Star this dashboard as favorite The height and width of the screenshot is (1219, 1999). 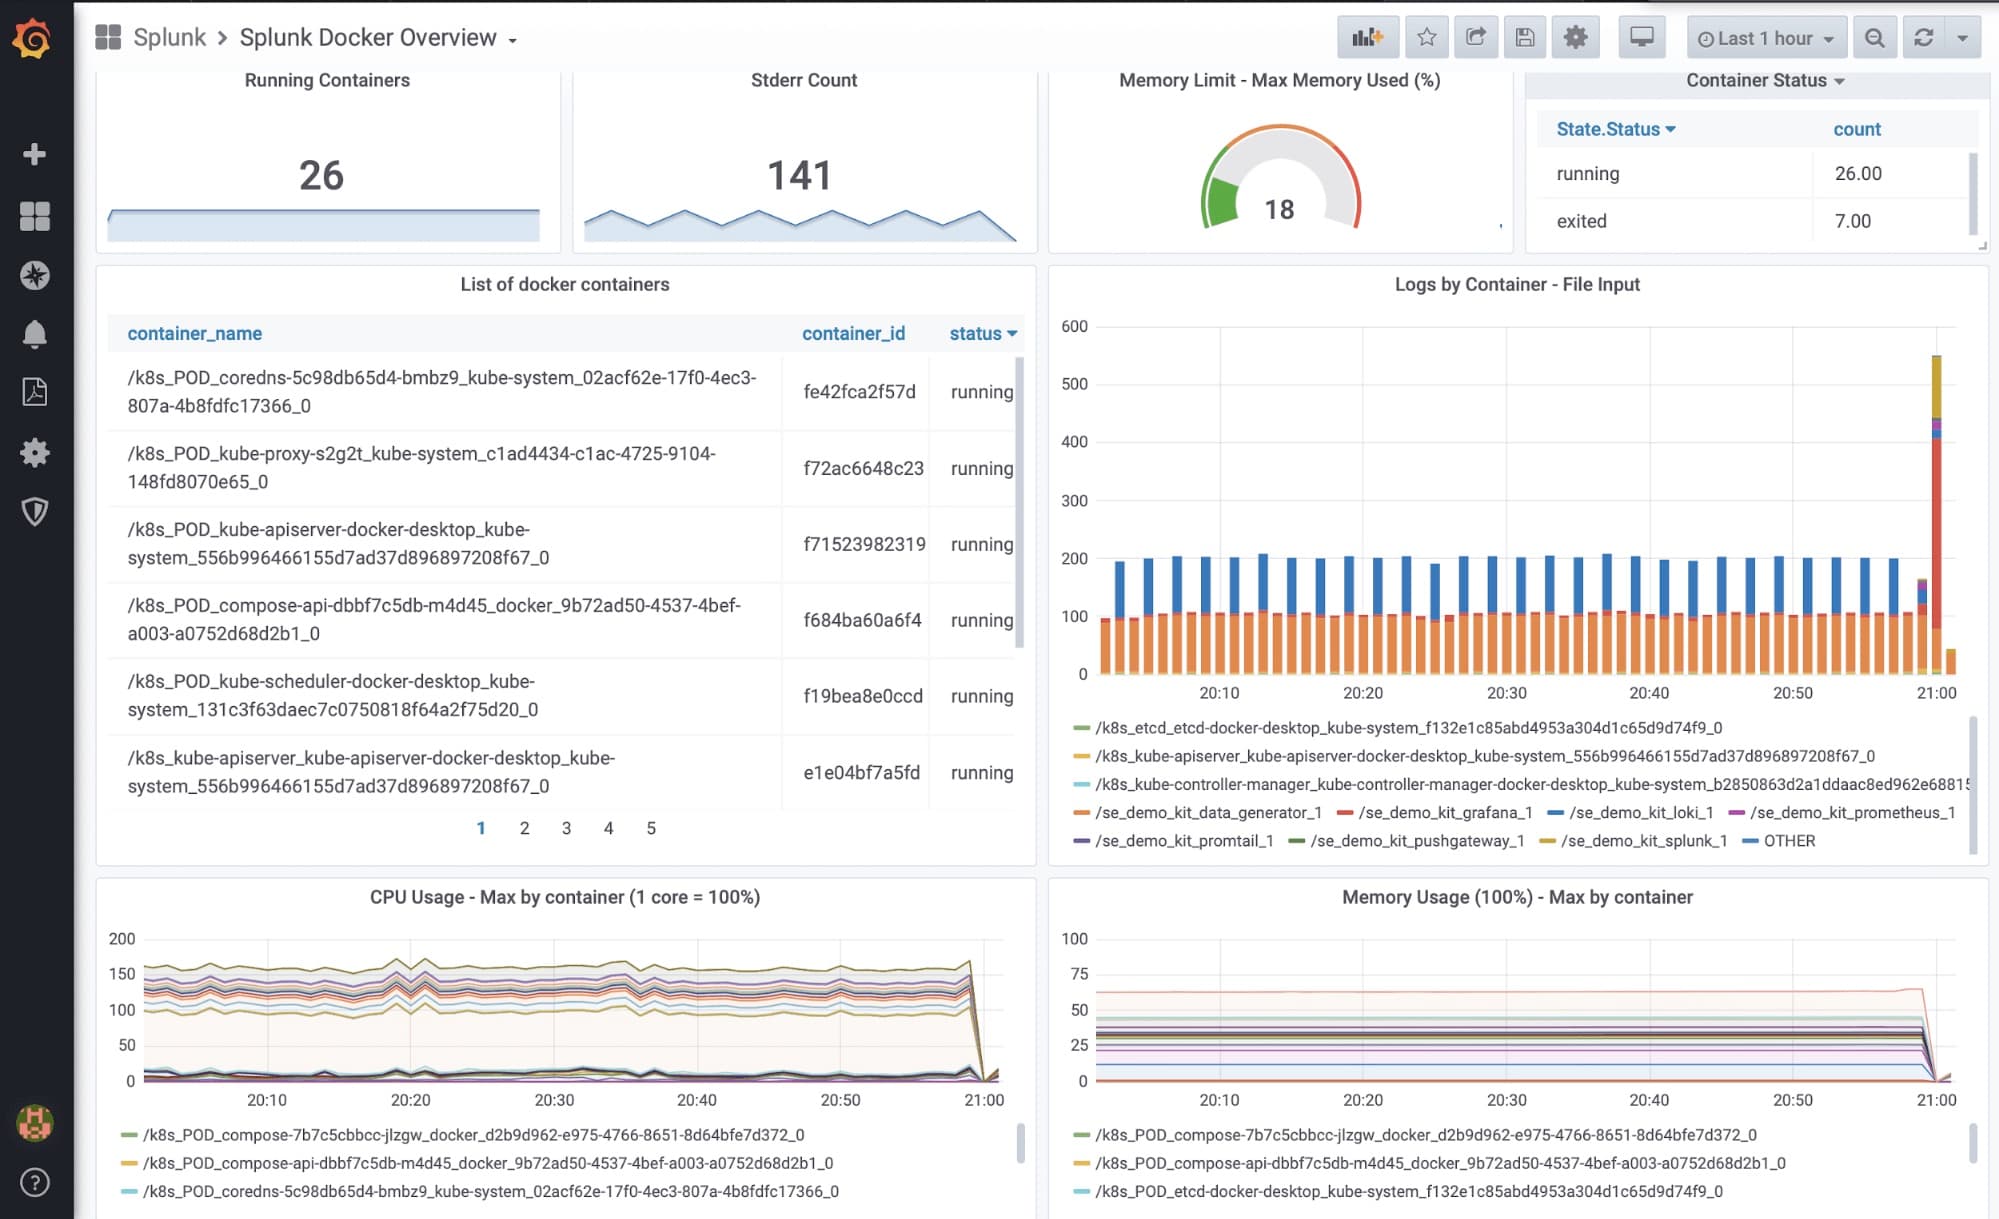click(1426, 38)
